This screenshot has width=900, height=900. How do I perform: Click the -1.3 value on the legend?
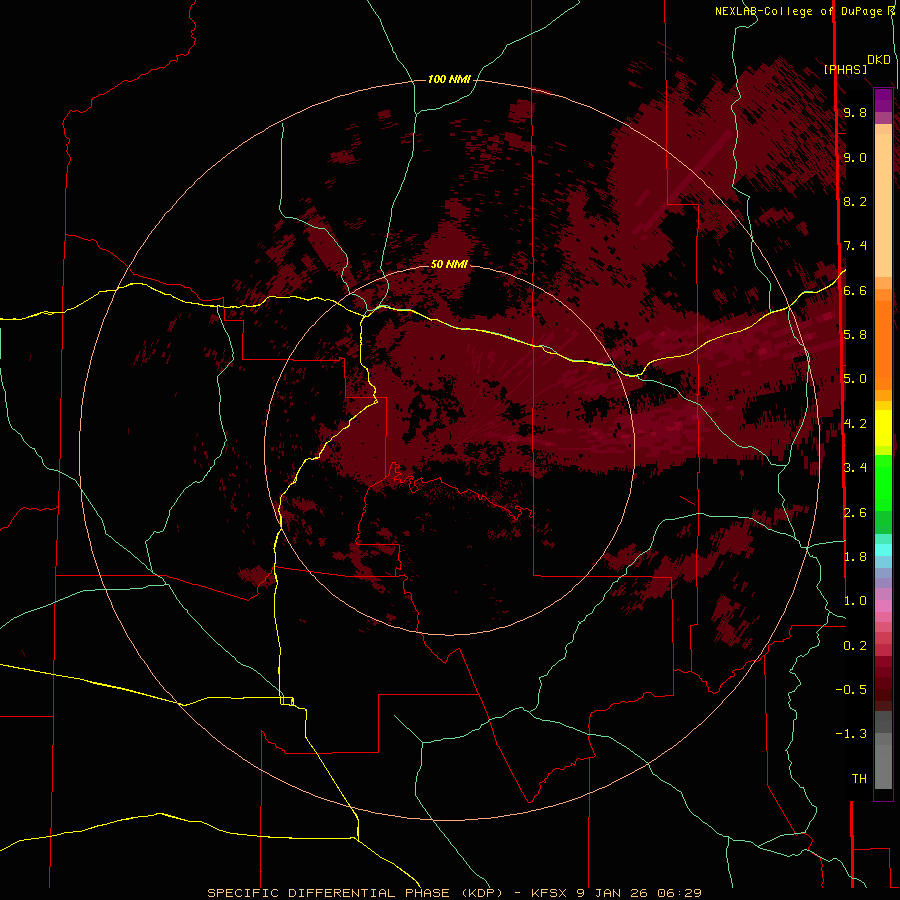click(x=851, y=734)
